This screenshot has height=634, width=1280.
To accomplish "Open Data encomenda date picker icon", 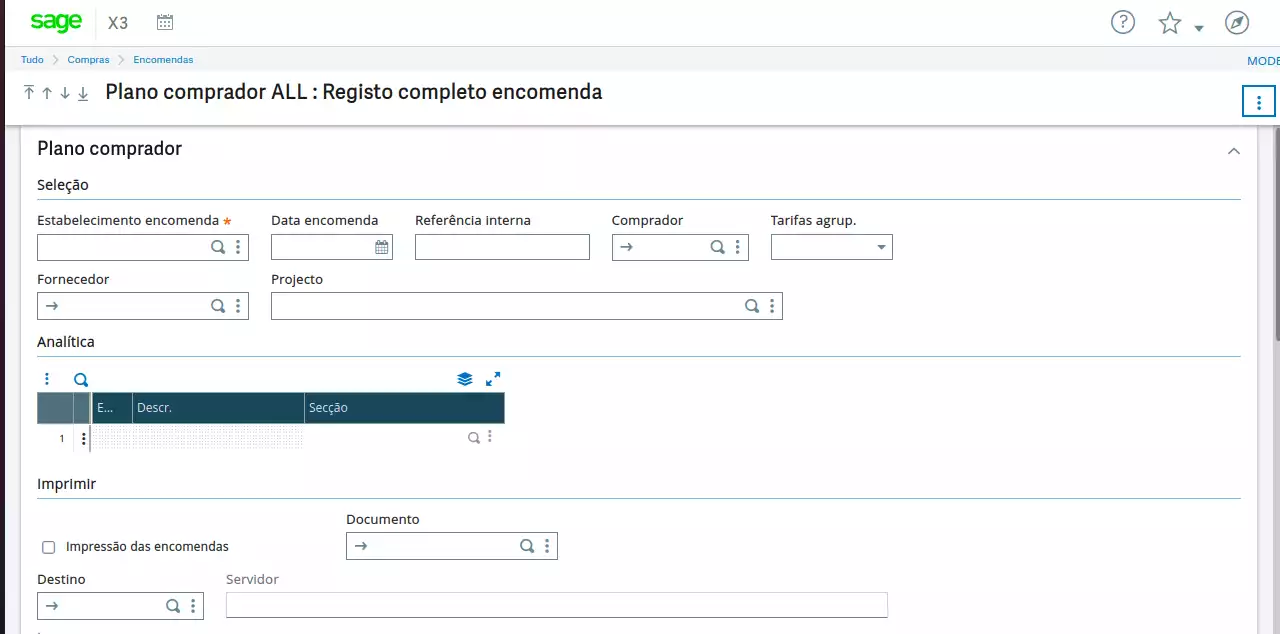I will pos(381,247).
